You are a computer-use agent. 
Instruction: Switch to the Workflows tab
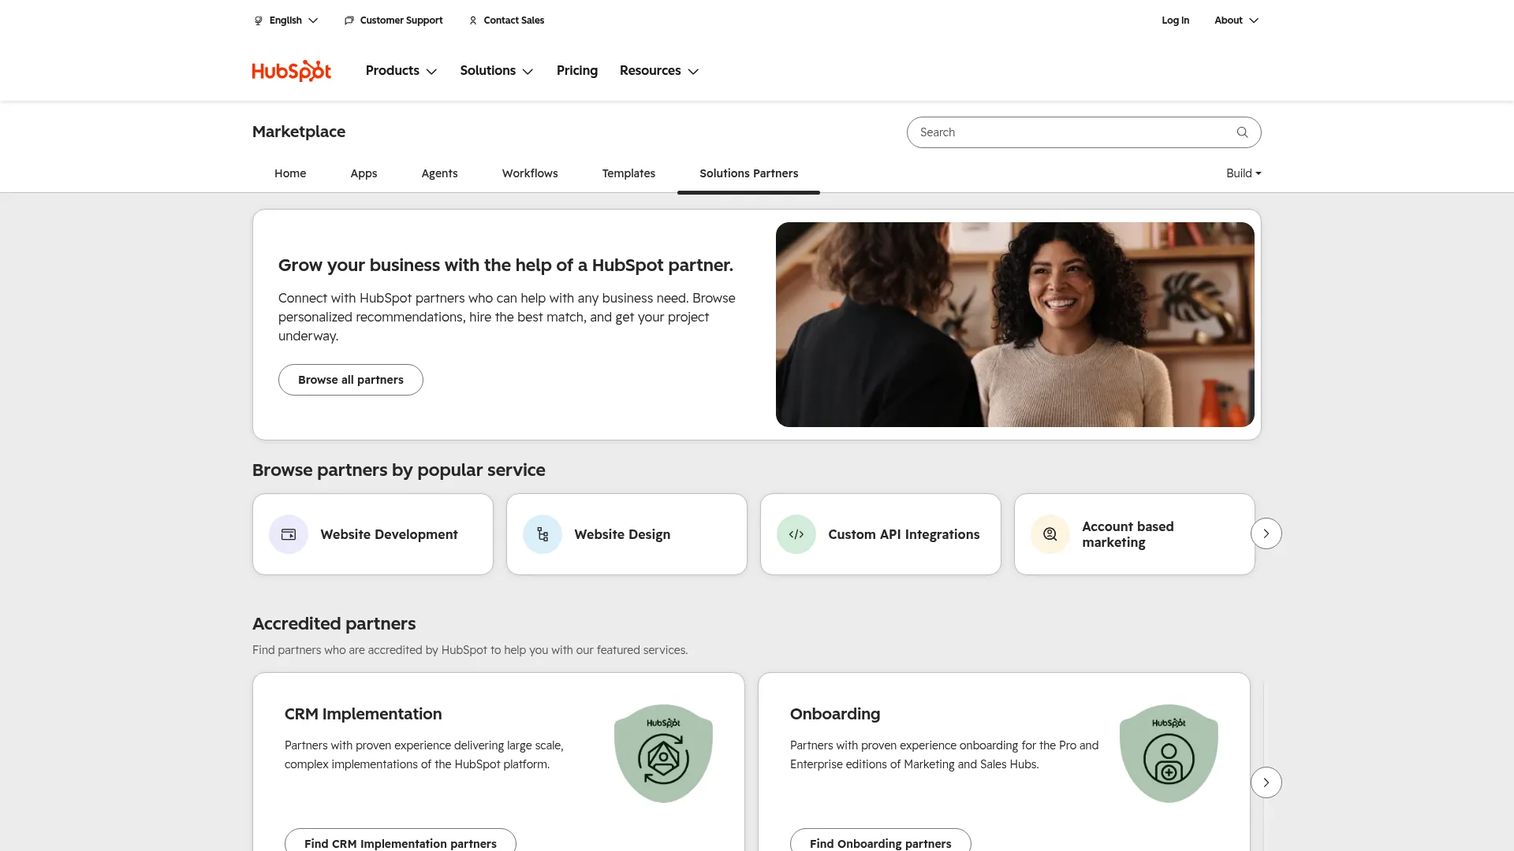530,173
